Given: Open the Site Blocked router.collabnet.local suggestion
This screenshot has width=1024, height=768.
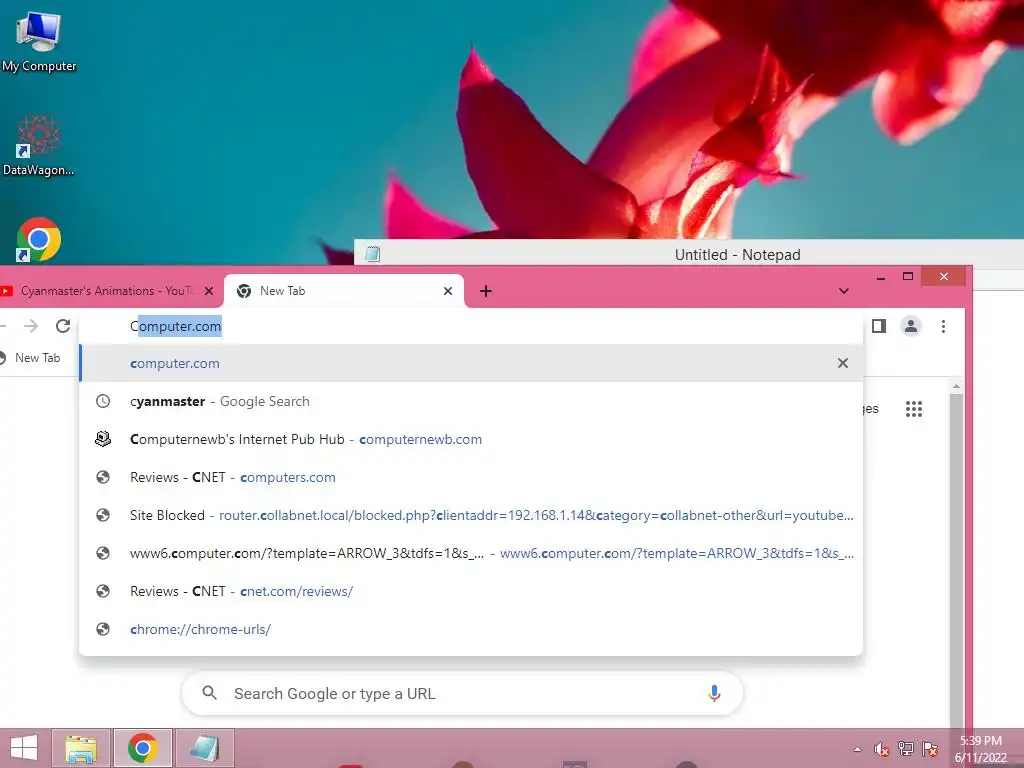Looking at the screenshot, I should (x=471, y=515).
